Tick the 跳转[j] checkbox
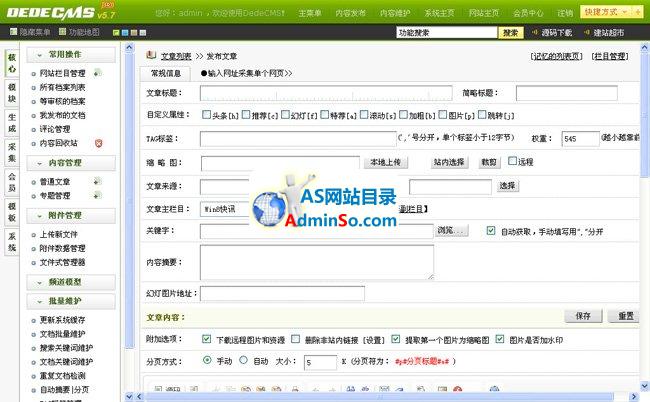 click(x=482, y=114)
